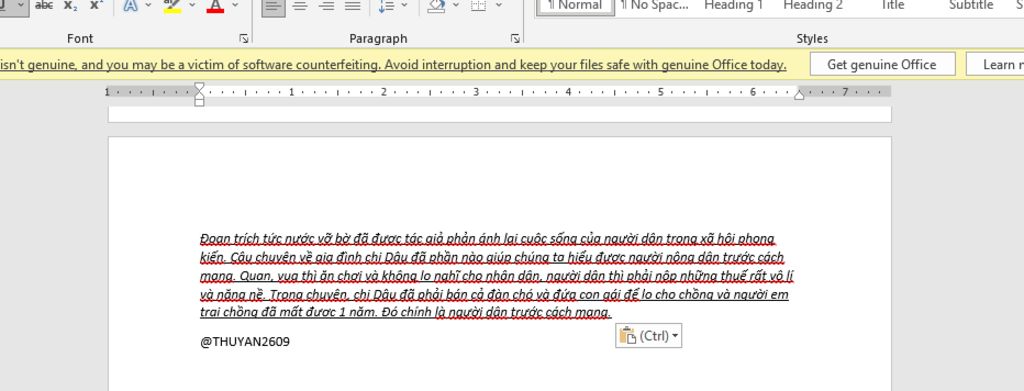This screenshot has width=1024, height=391.
Task: Apply subscript formatting
Action: coord(70,5)
